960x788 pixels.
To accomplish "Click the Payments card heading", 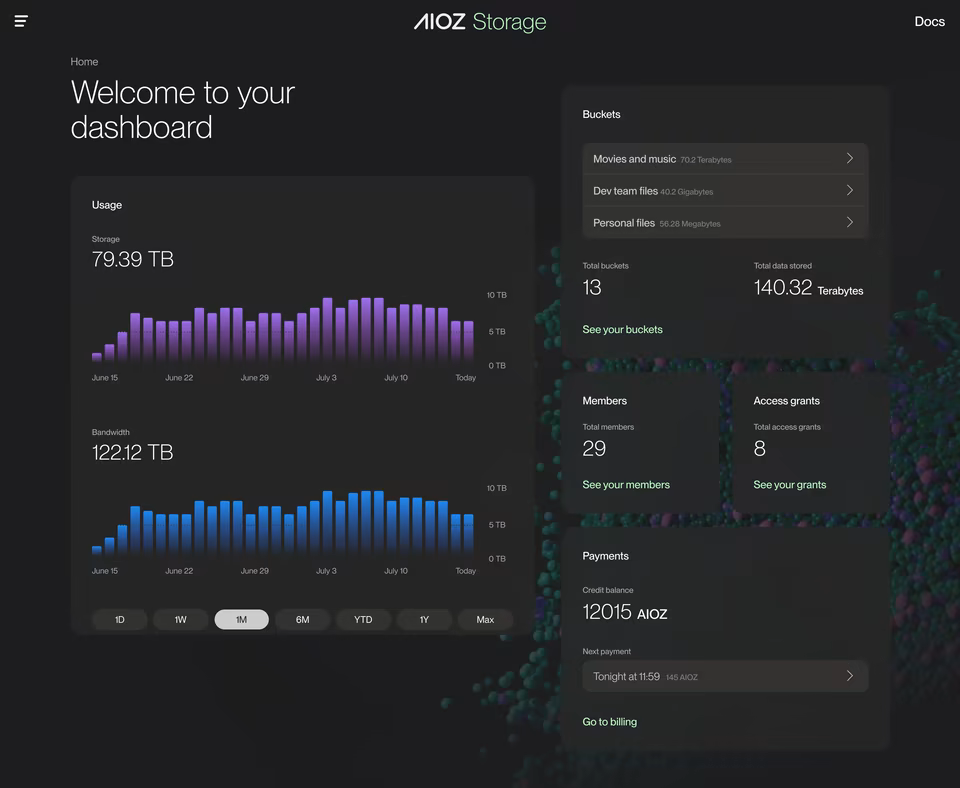I will coord(606,556).
